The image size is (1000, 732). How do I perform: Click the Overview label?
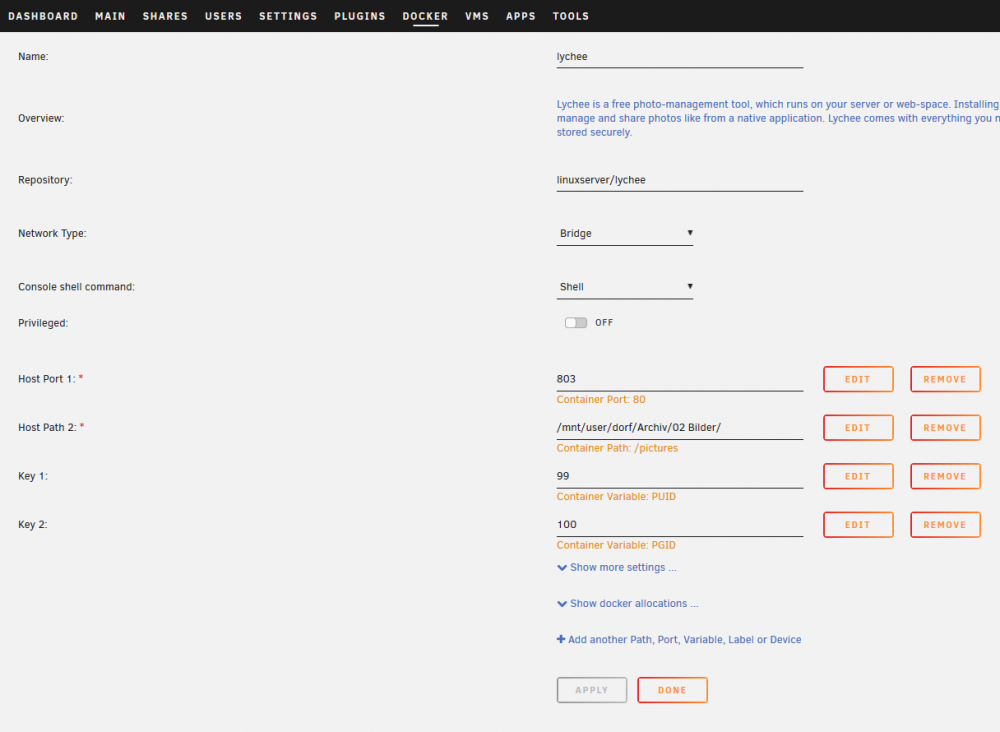coord(41,119)
